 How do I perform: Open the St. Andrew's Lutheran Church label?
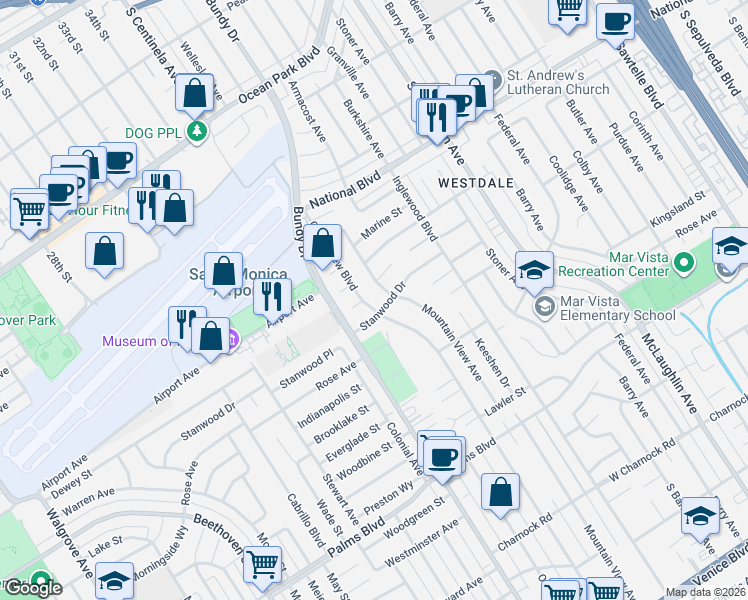pos(558,83)
